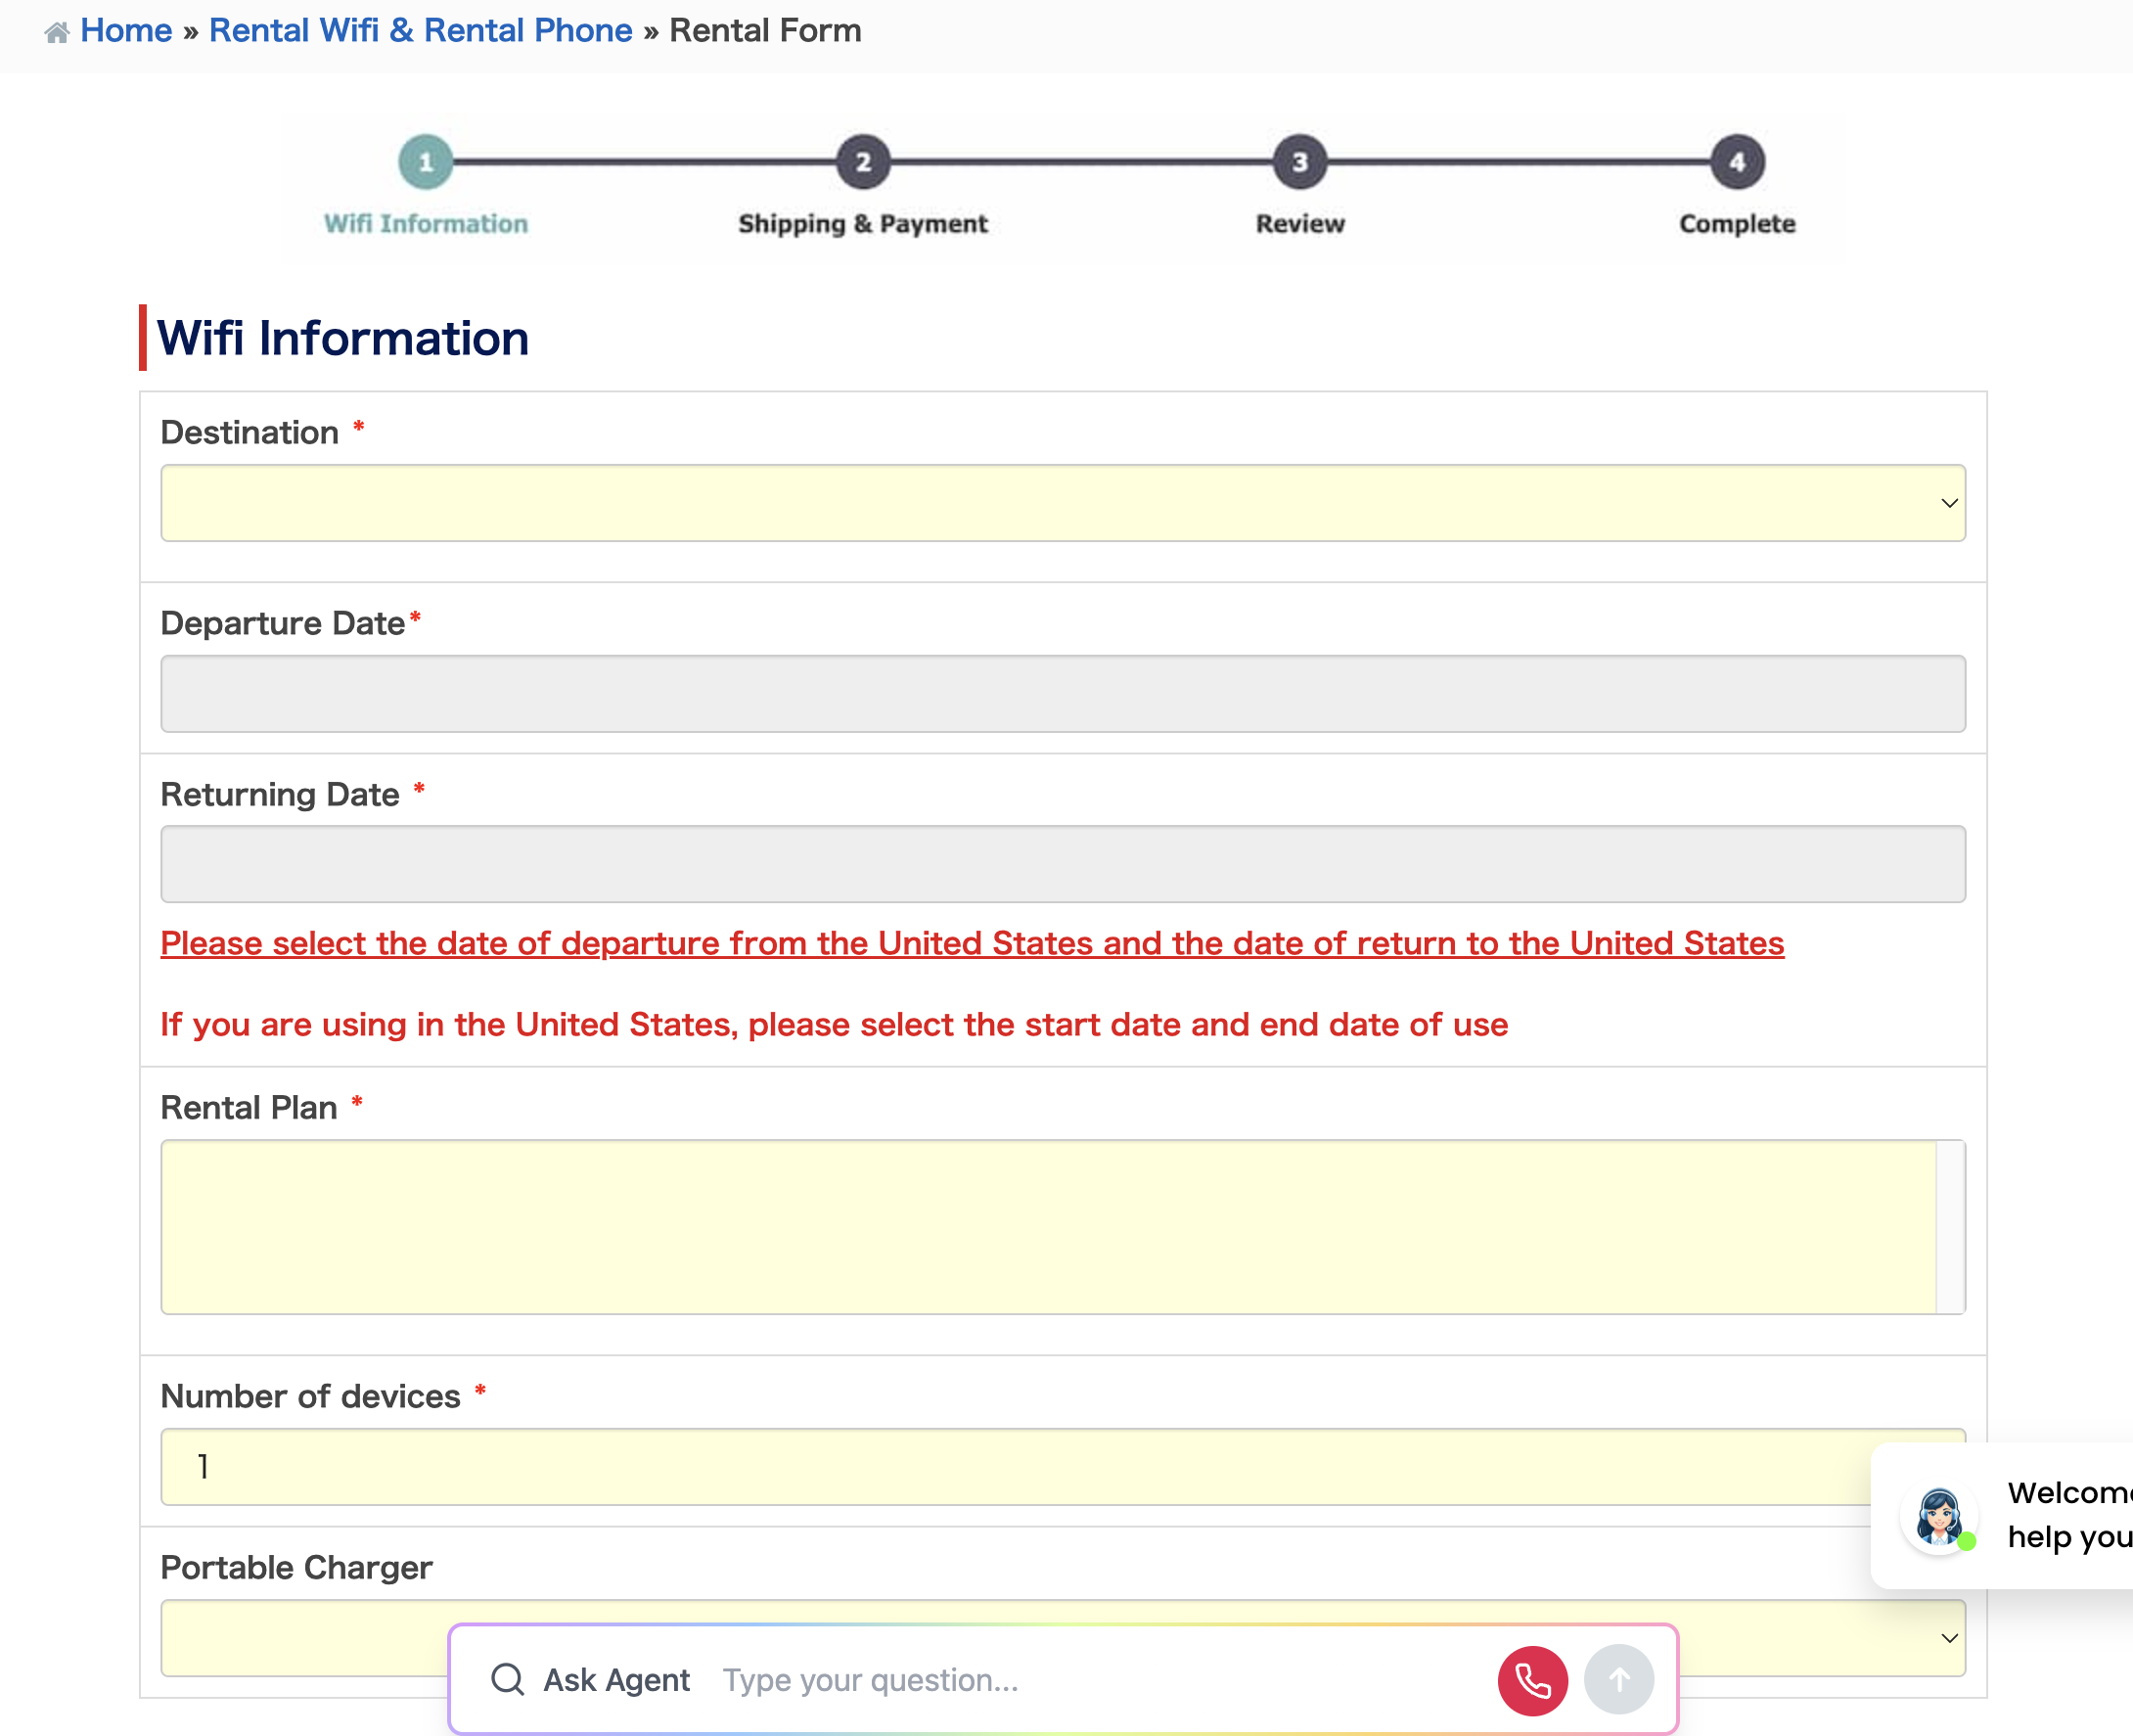Click the send arrow button in Ask Agent
Screen dimensions: 2133x1736
coord(1618,1680)
